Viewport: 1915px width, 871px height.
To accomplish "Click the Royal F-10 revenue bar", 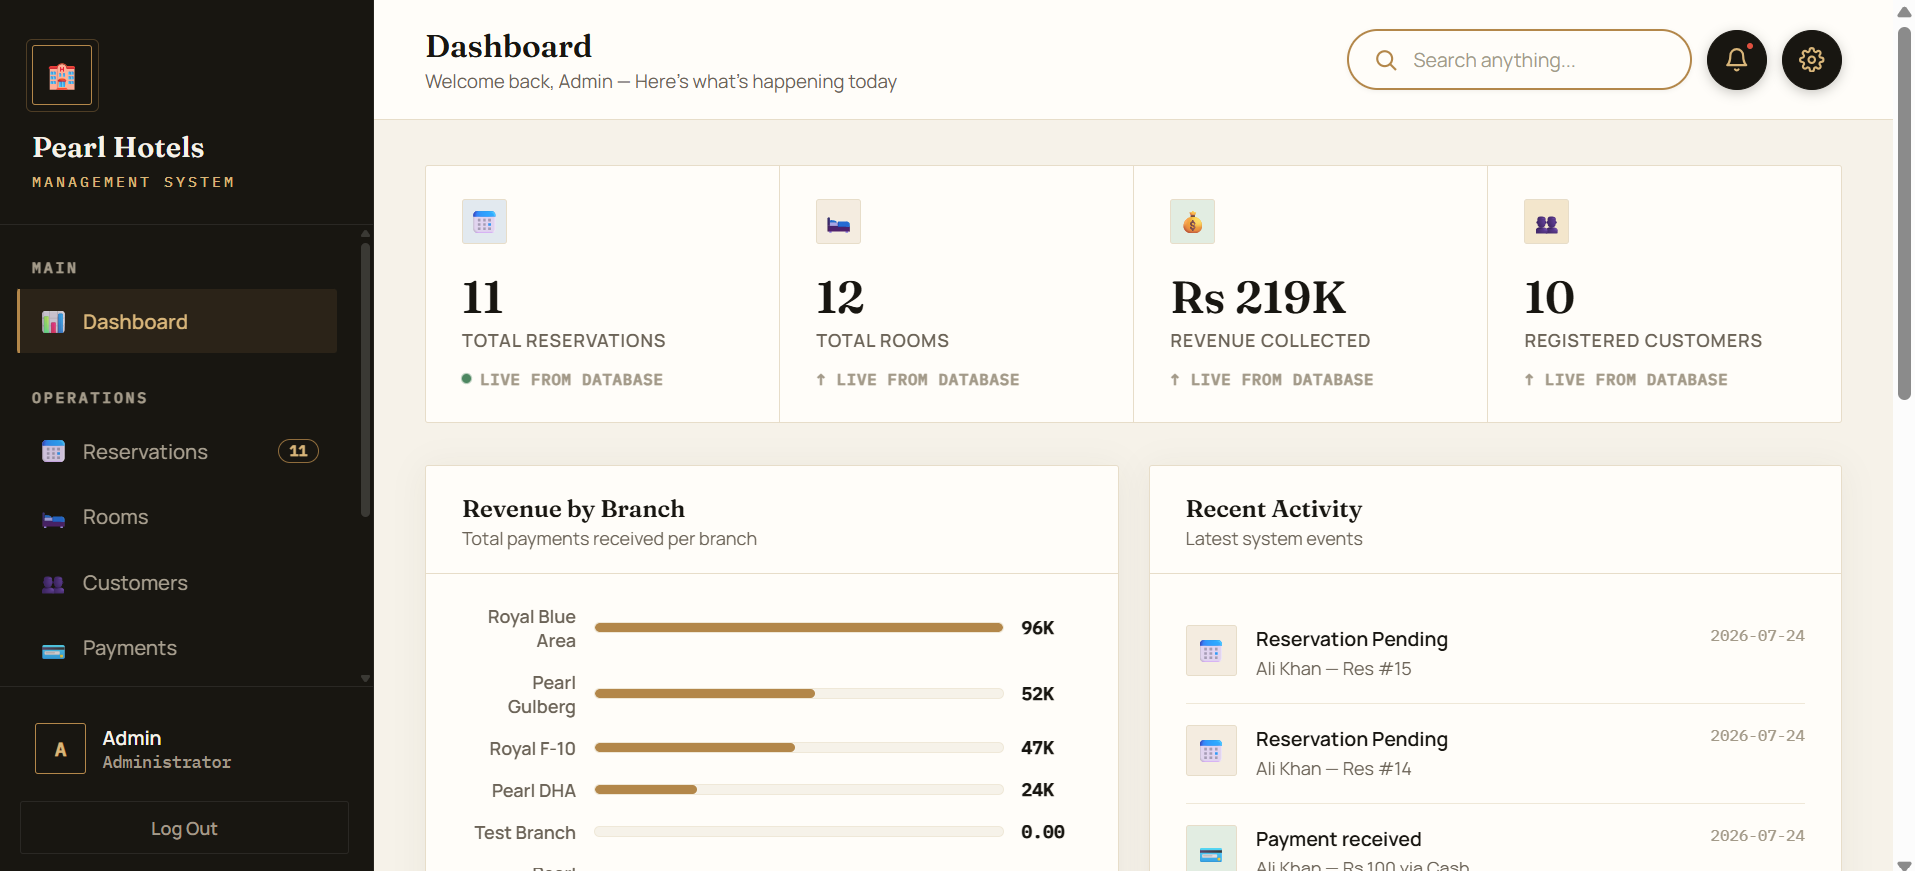I will click(799, 748).
